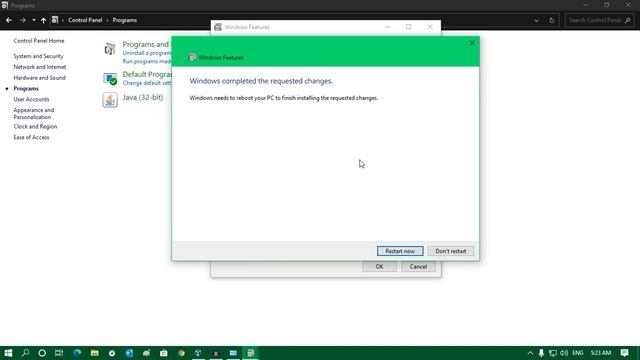Open Action Center notifications
640x360 pixels.
click(x=624, y=353)
